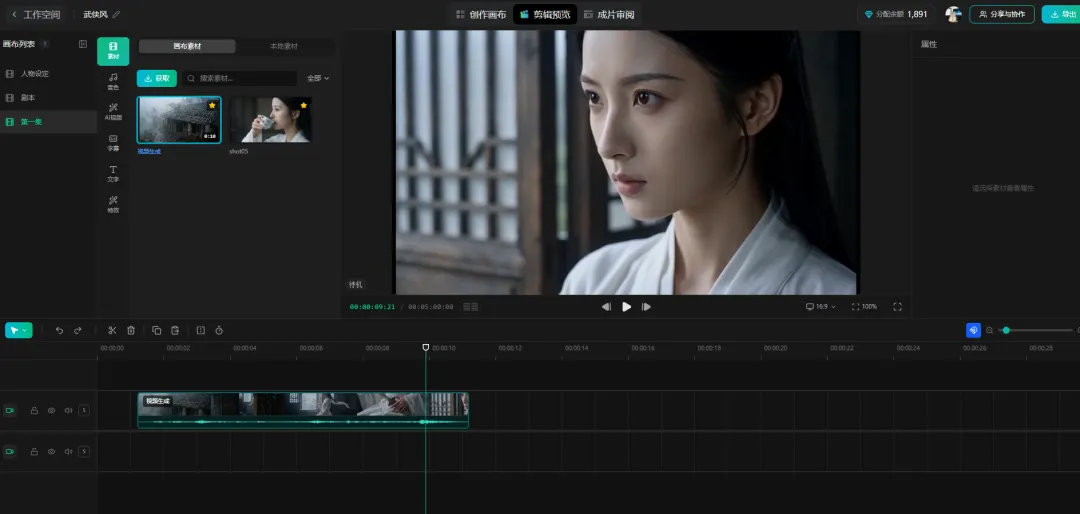Mute the first video track
Image resolution: width=1080 pixels, height=514 pixels.
[68, 411]
